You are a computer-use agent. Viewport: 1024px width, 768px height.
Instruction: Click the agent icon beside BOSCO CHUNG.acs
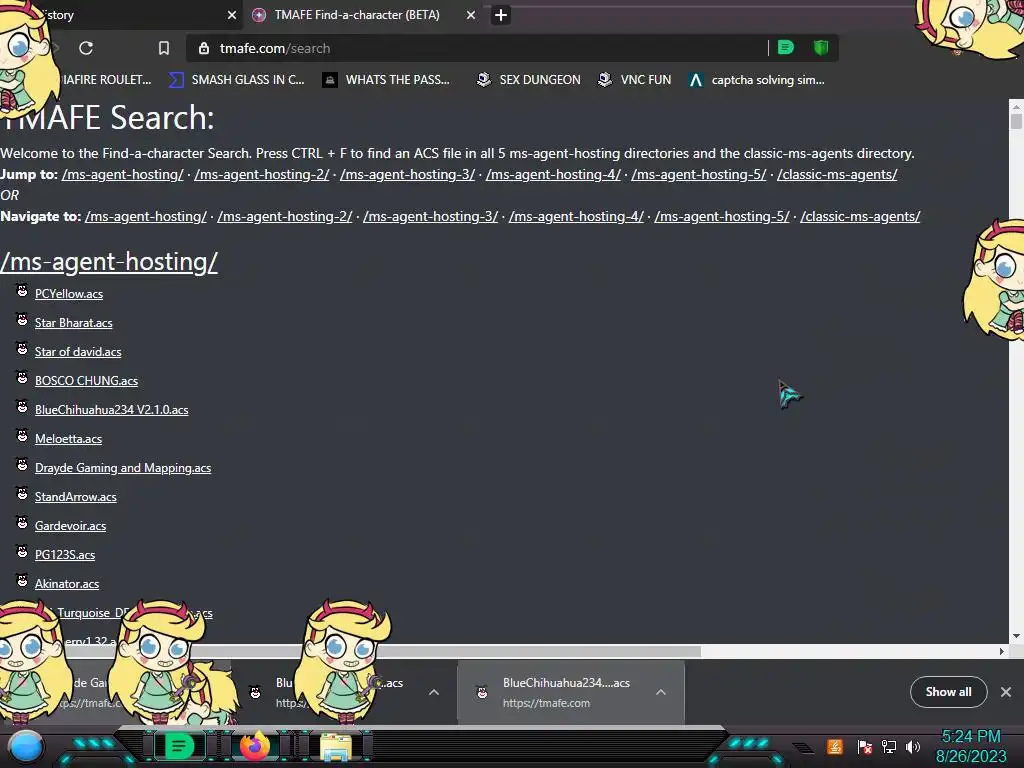(x=22, y=378)
